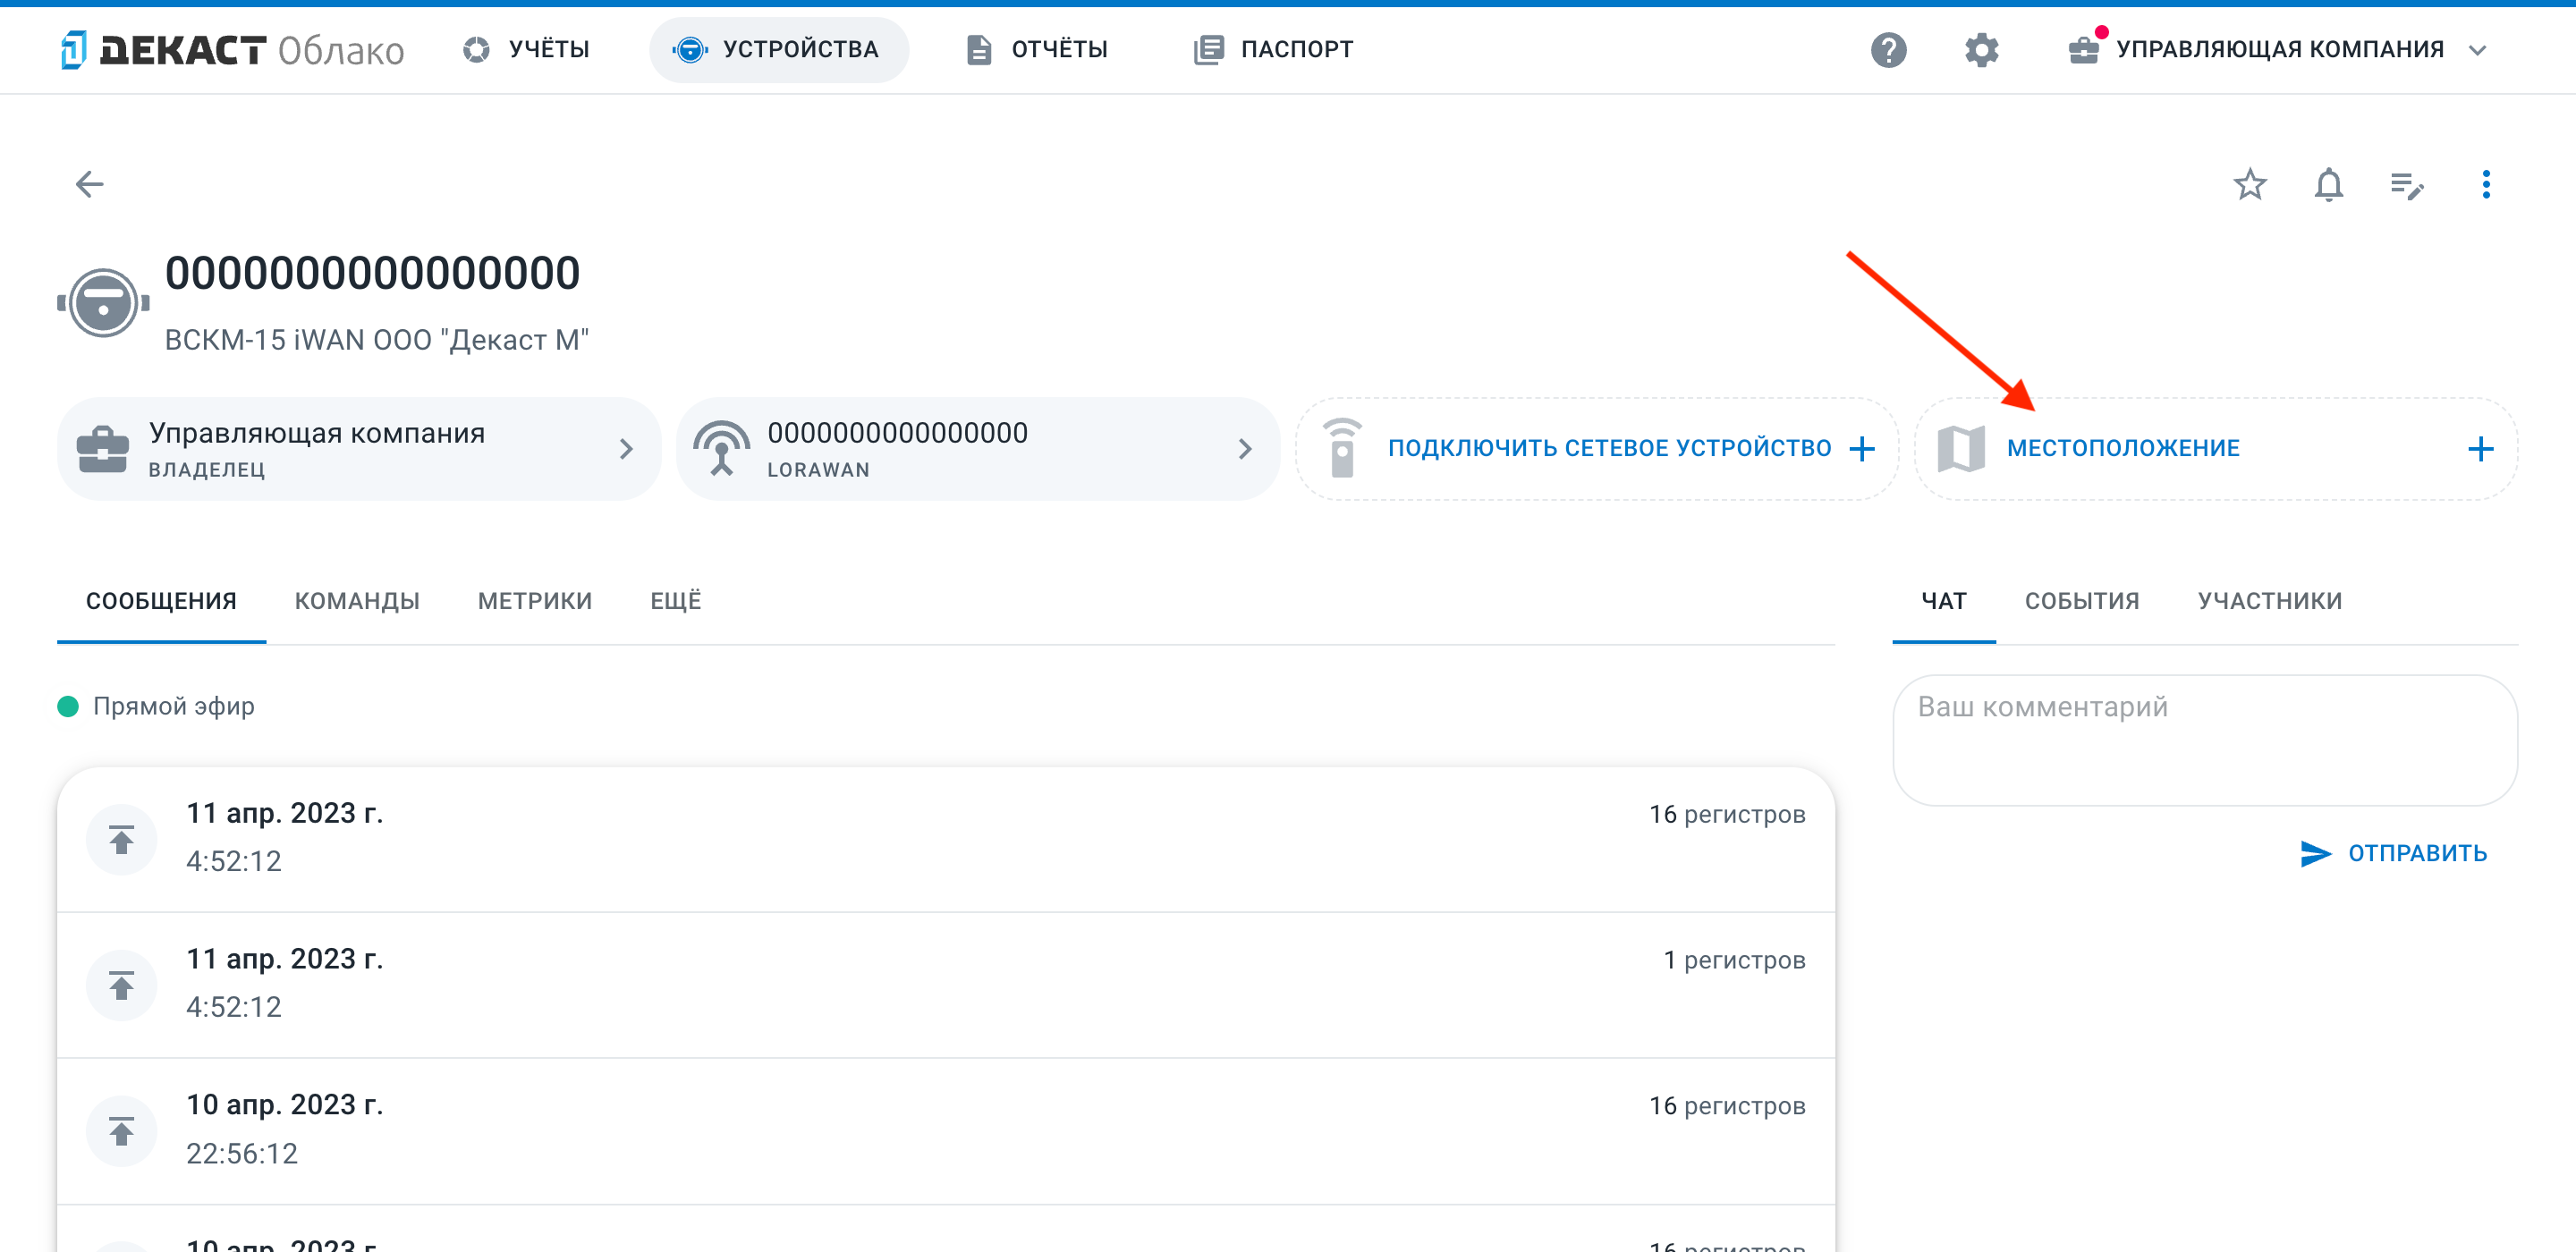Viewport: 2576px width, 1252px height.
Task: Expand LoRaWAN card chevron arrow
Action: click(x=1245, y=449)
